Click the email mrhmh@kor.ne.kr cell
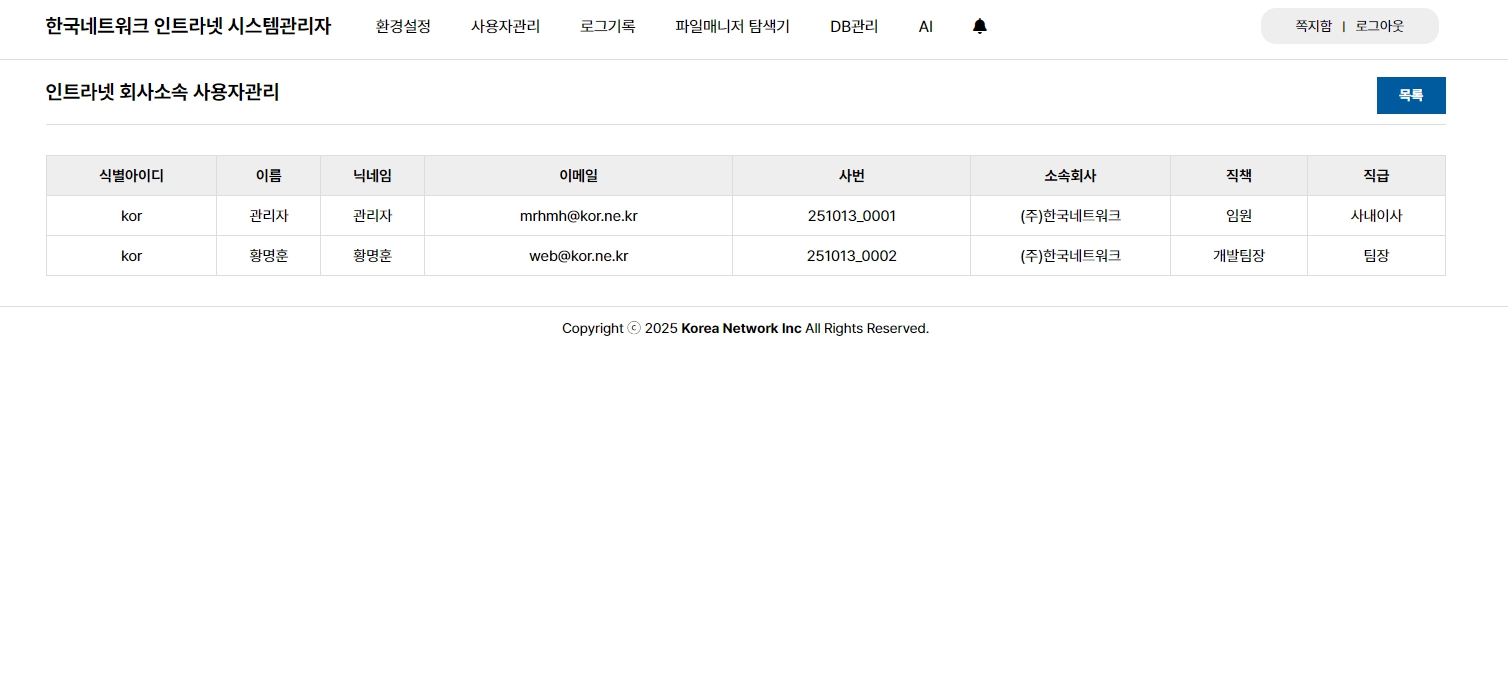Screen dimensions: 1508x700 (x=578, y=216)
